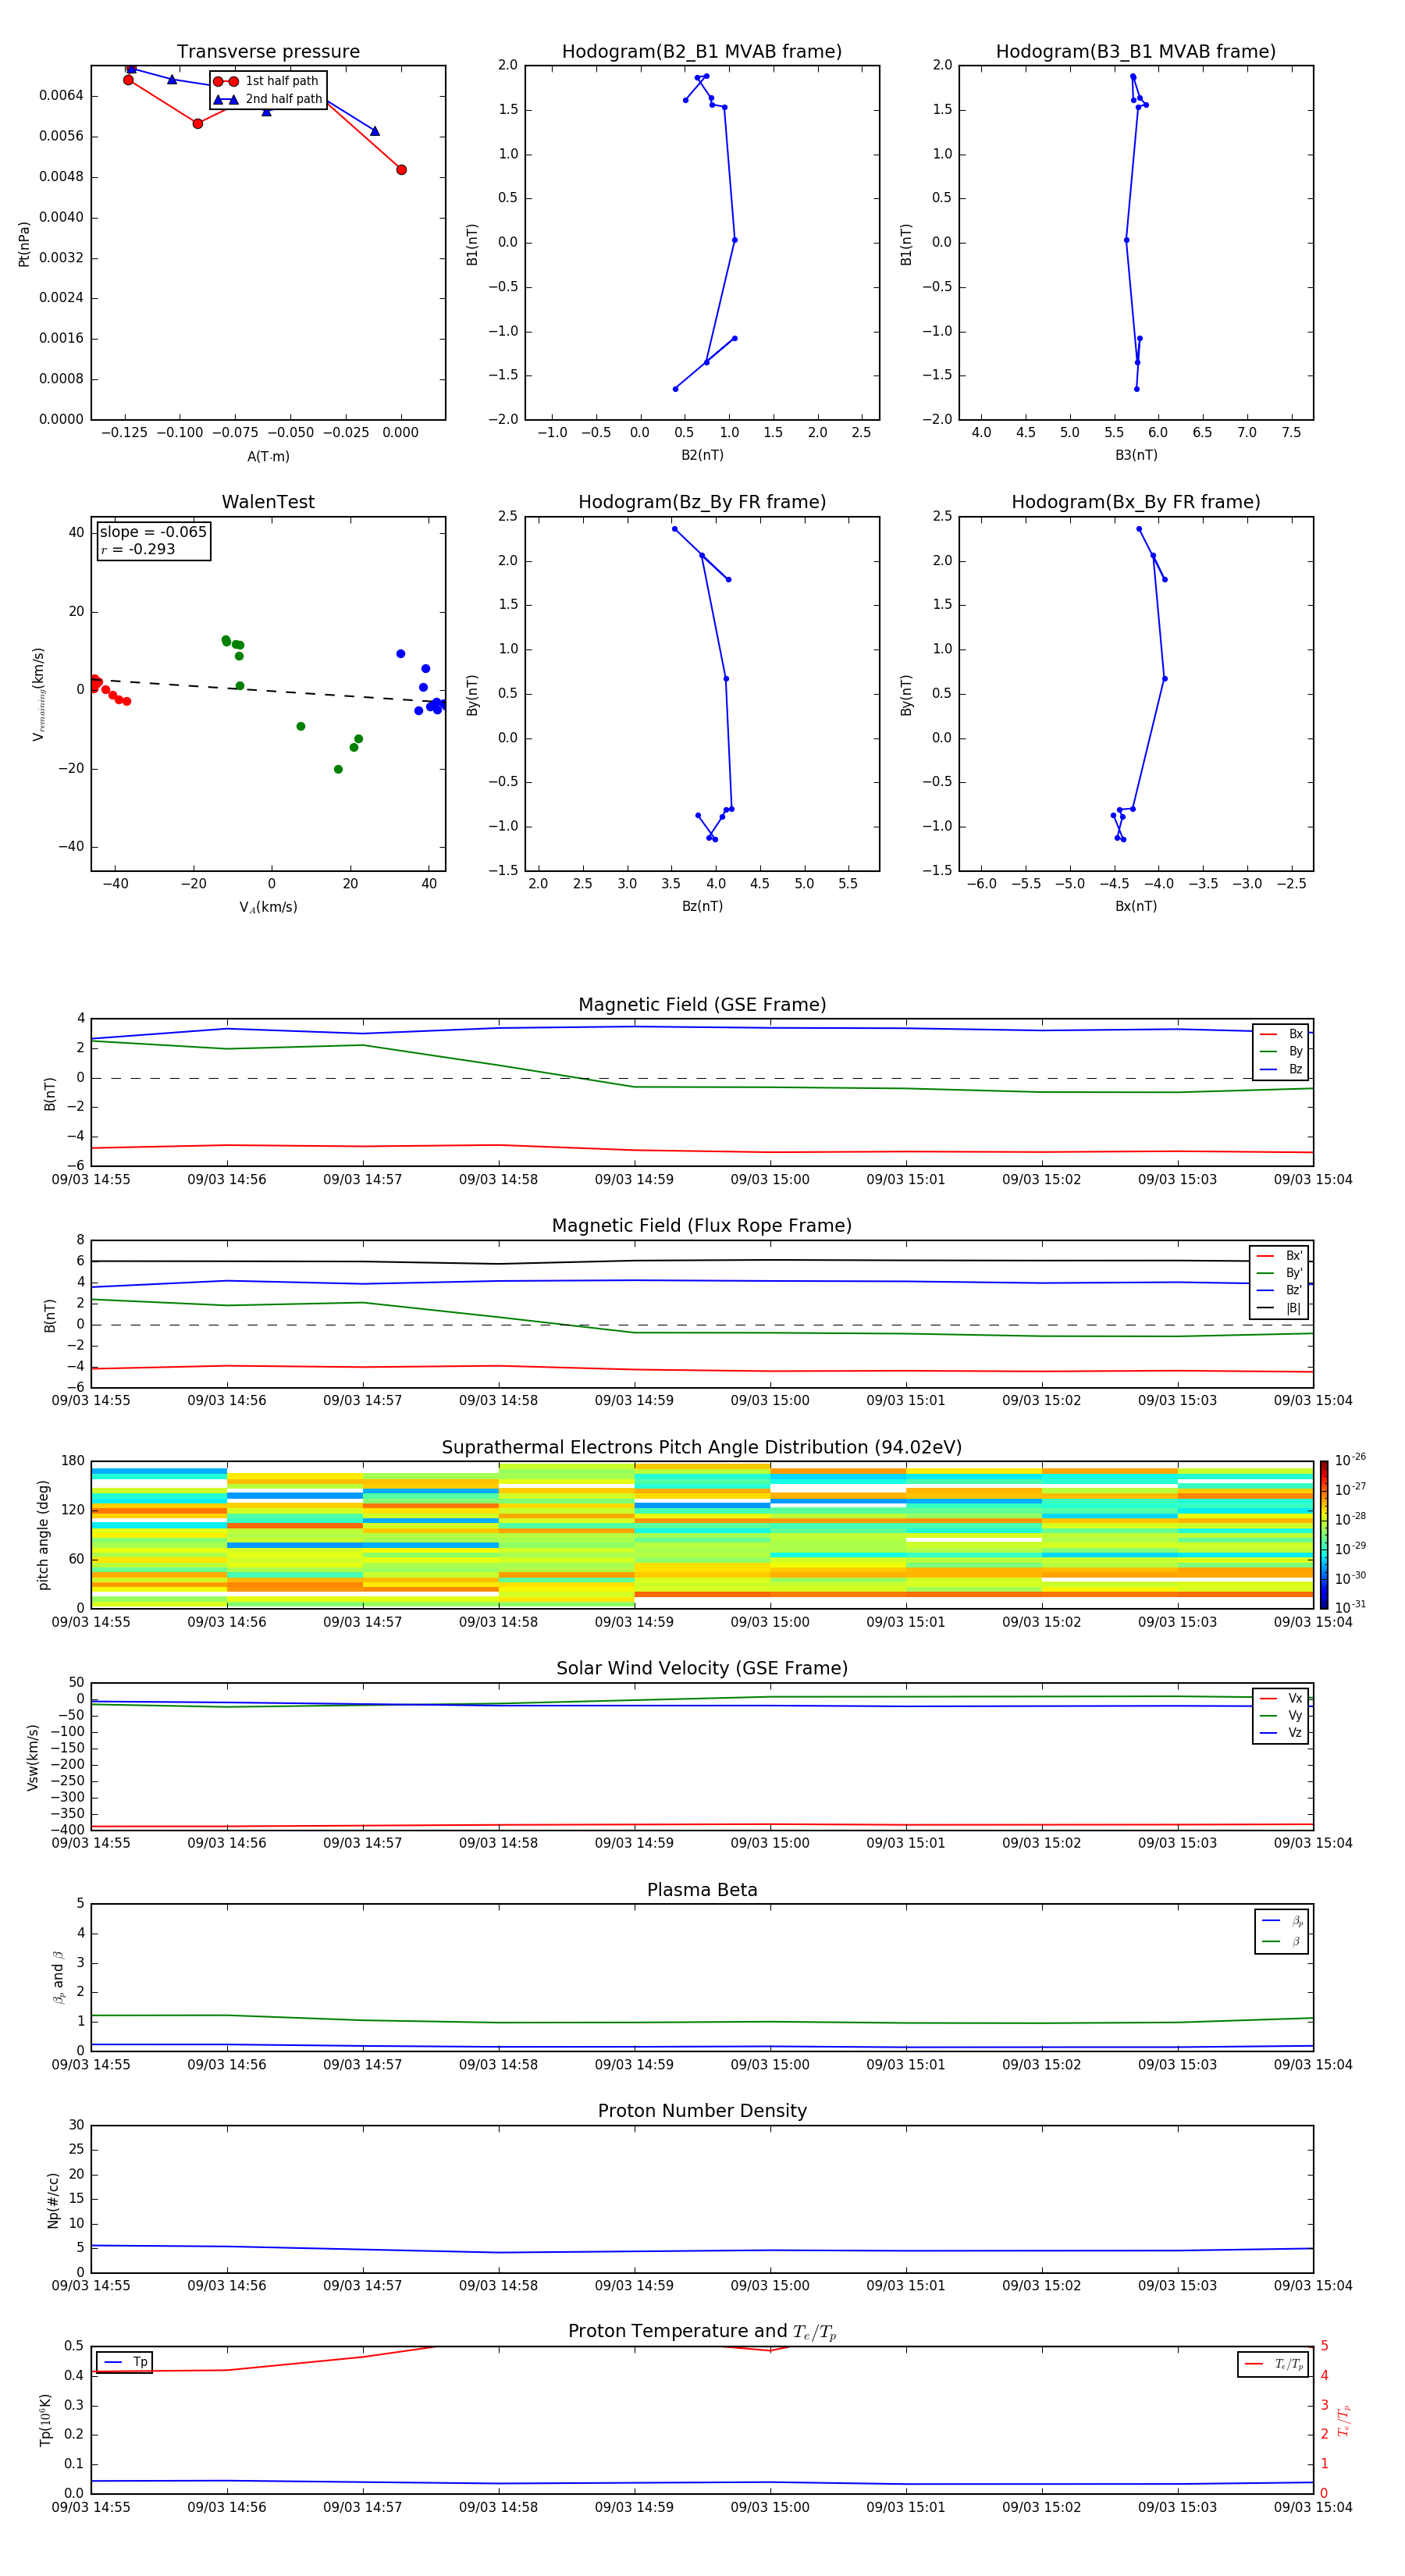Select "Bz'" in the flux rope legend
Screen dimensions: 1405x2576
coord(1280,1290)
